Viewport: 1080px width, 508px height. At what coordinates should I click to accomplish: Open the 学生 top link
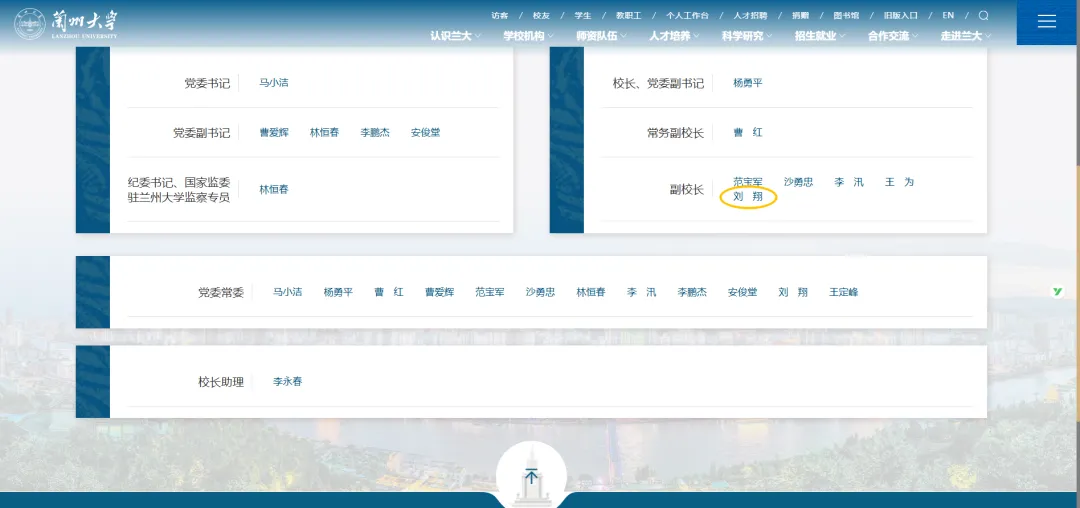pos(583,15)
